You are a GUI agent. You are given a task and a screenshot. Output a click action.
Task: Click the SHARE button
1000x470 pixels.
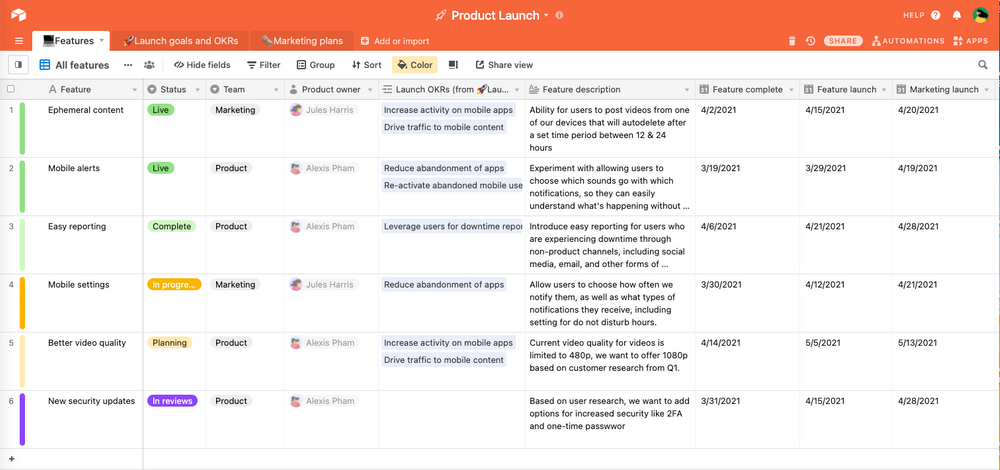(843, 41)
